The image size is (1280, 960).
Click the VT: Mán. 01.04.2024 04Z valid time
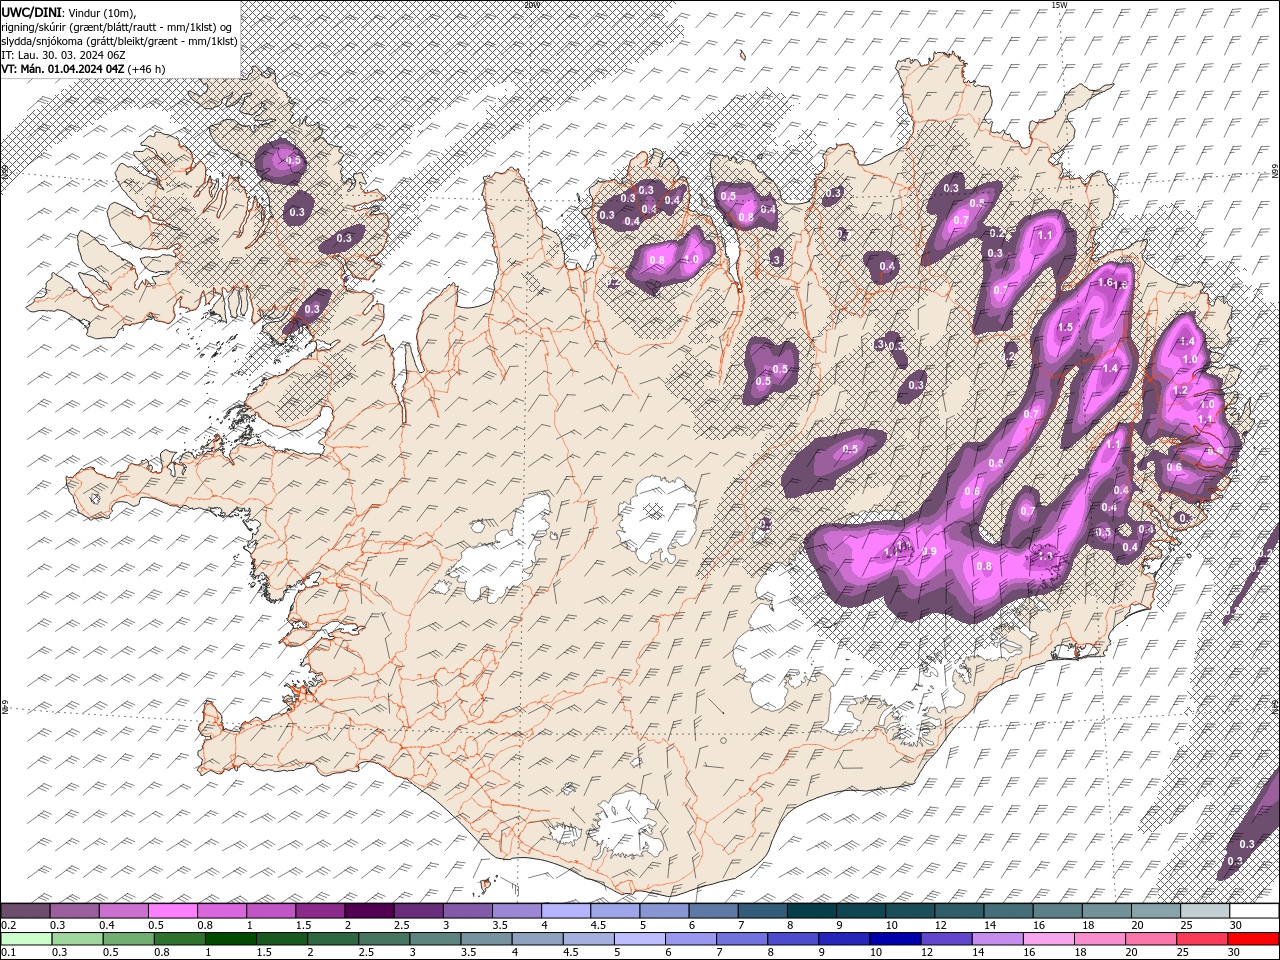63,68
